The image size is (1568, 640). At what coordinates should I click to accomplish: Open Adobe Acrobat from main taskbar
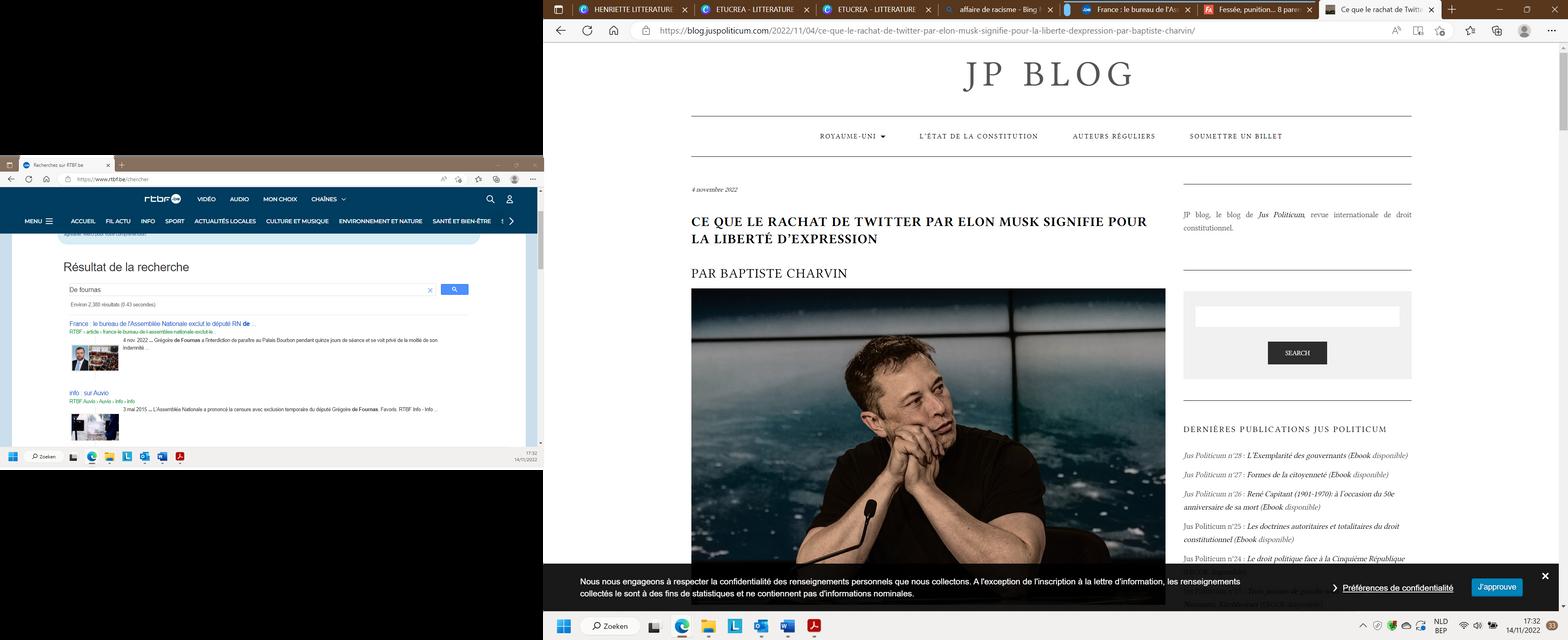814,626
